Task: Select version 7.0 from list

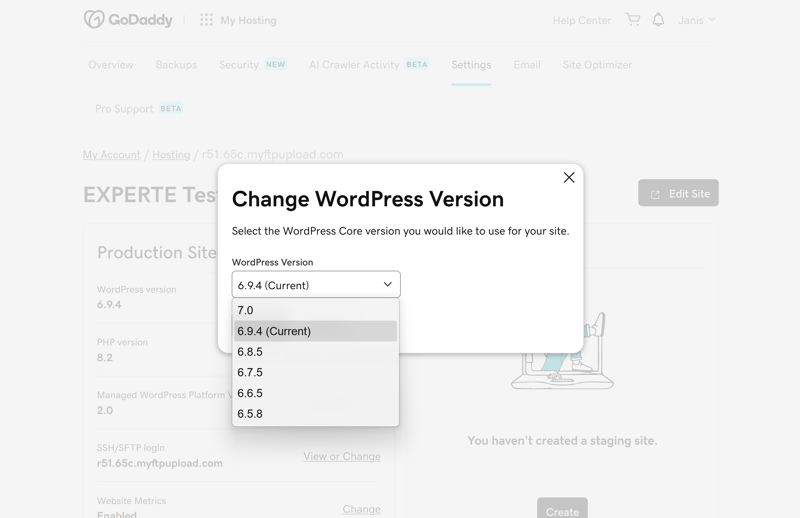Action: coord(315,310)
